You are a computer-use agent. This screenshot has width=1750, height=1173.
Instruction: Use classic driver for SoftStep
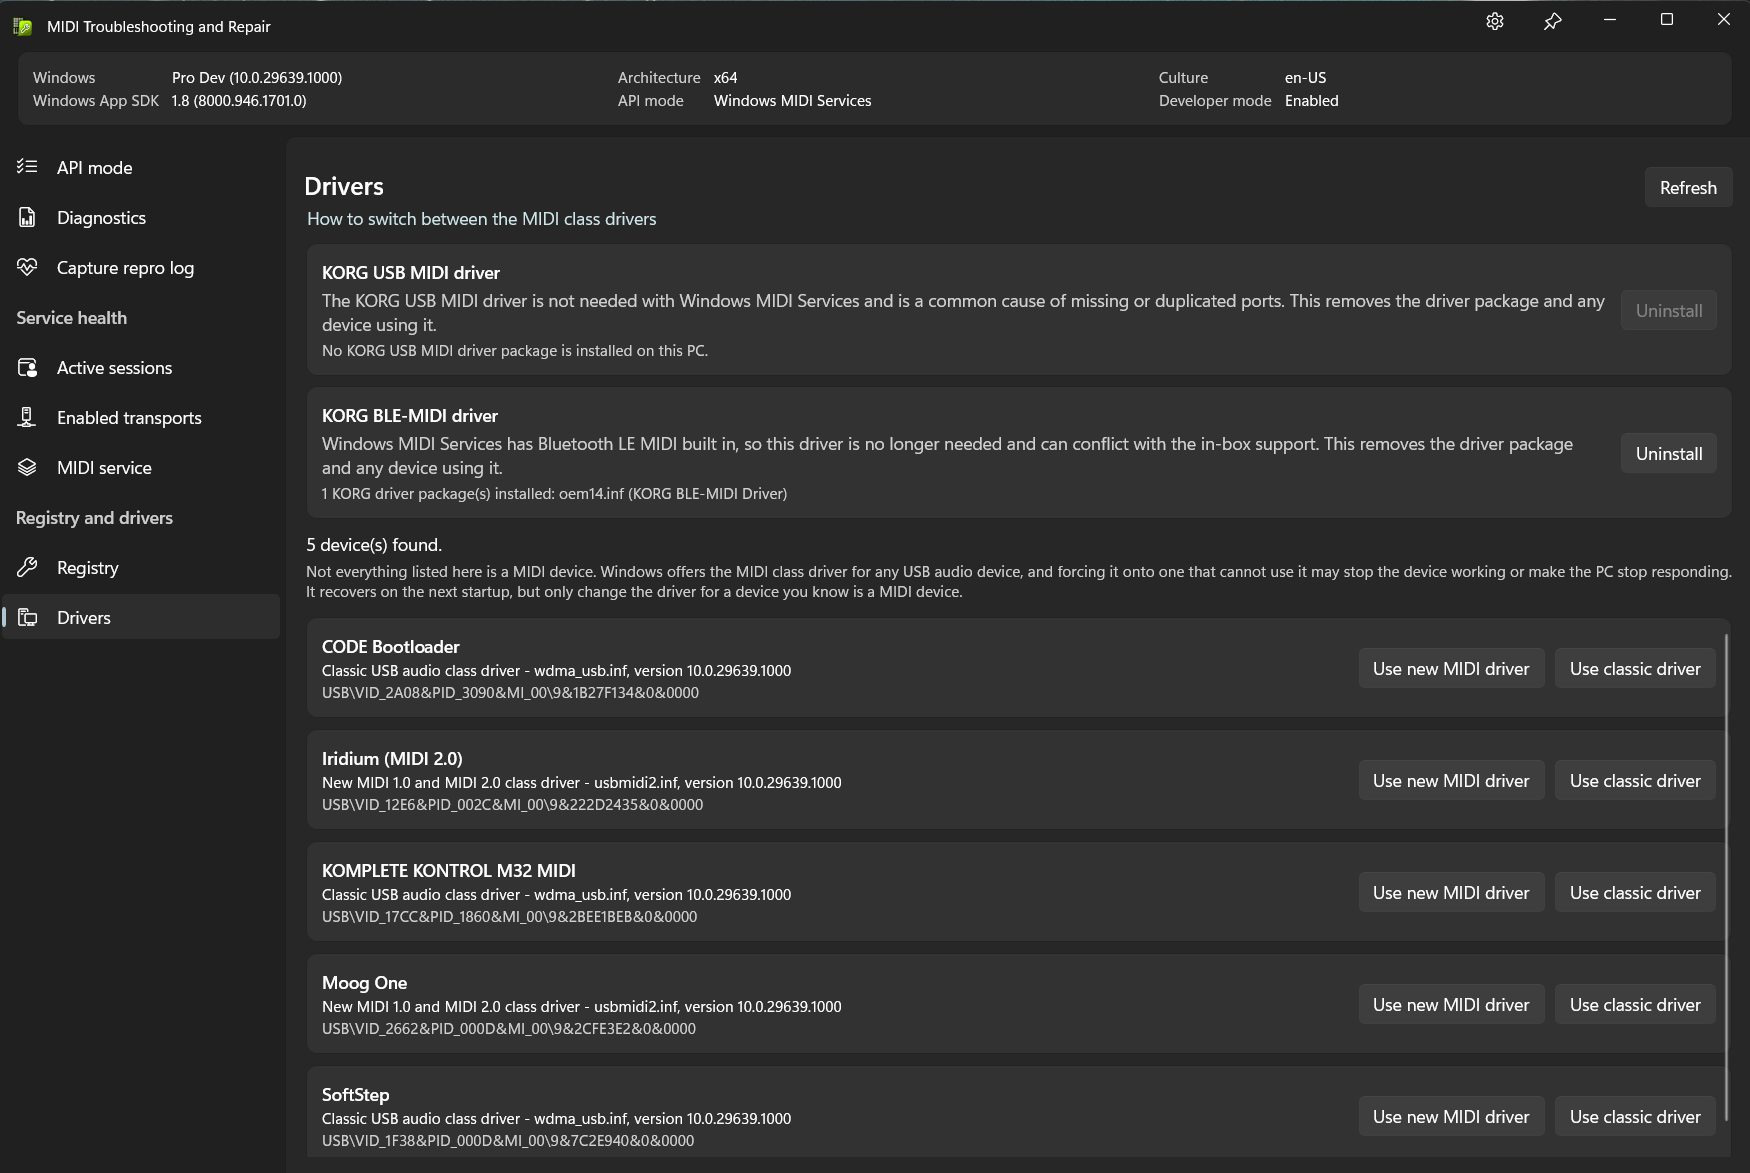click(x=1635, y=1117)
